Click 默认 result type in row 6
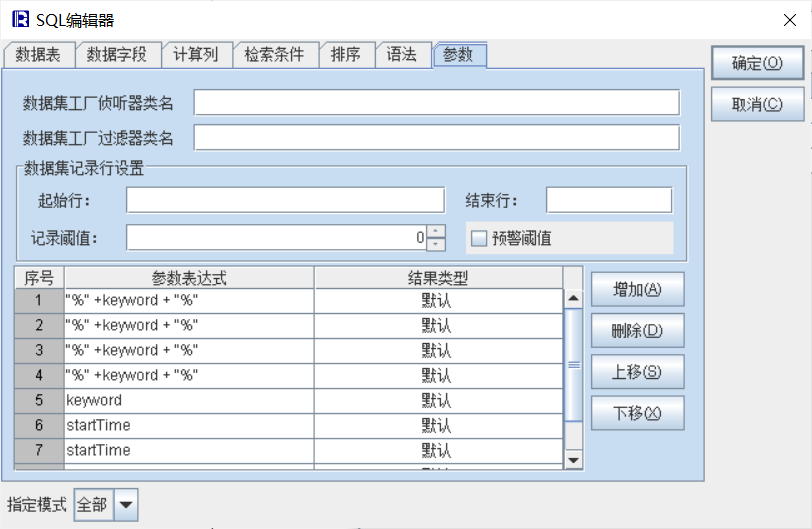The image size is (812, 529). 438,425
